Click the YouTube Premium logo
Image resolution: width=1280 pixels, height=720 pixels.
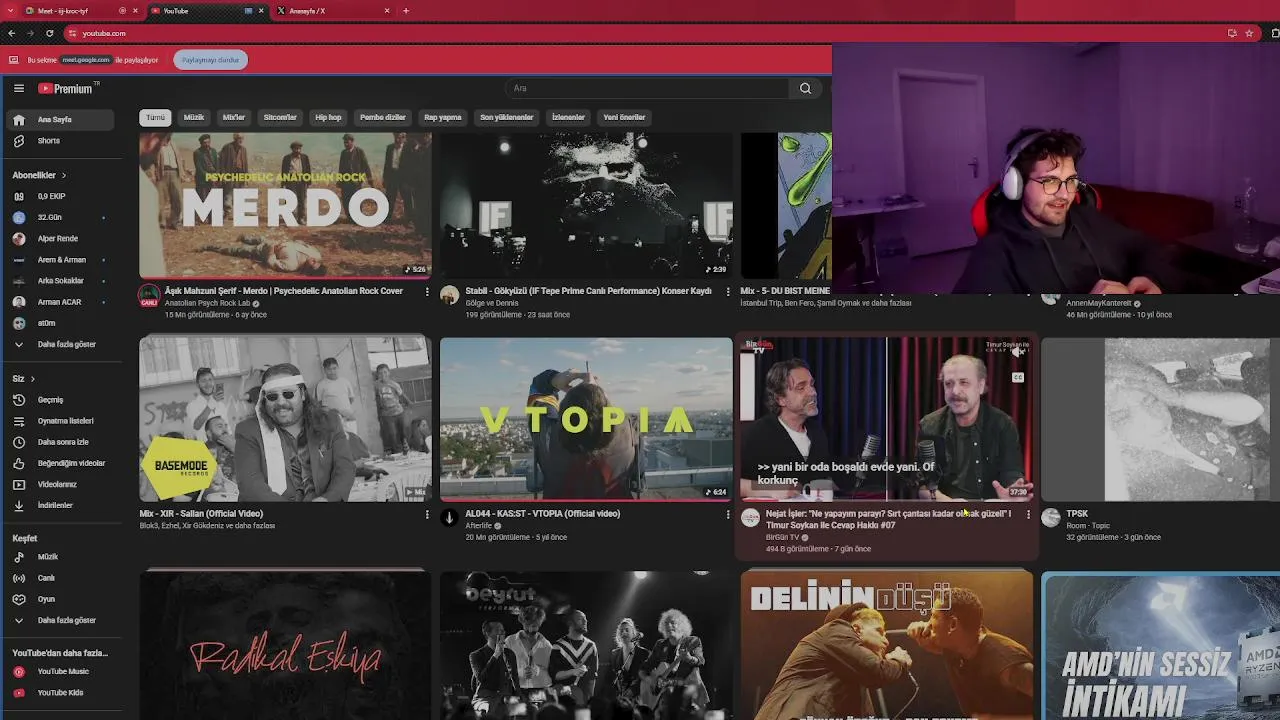[x=68, y=88]
